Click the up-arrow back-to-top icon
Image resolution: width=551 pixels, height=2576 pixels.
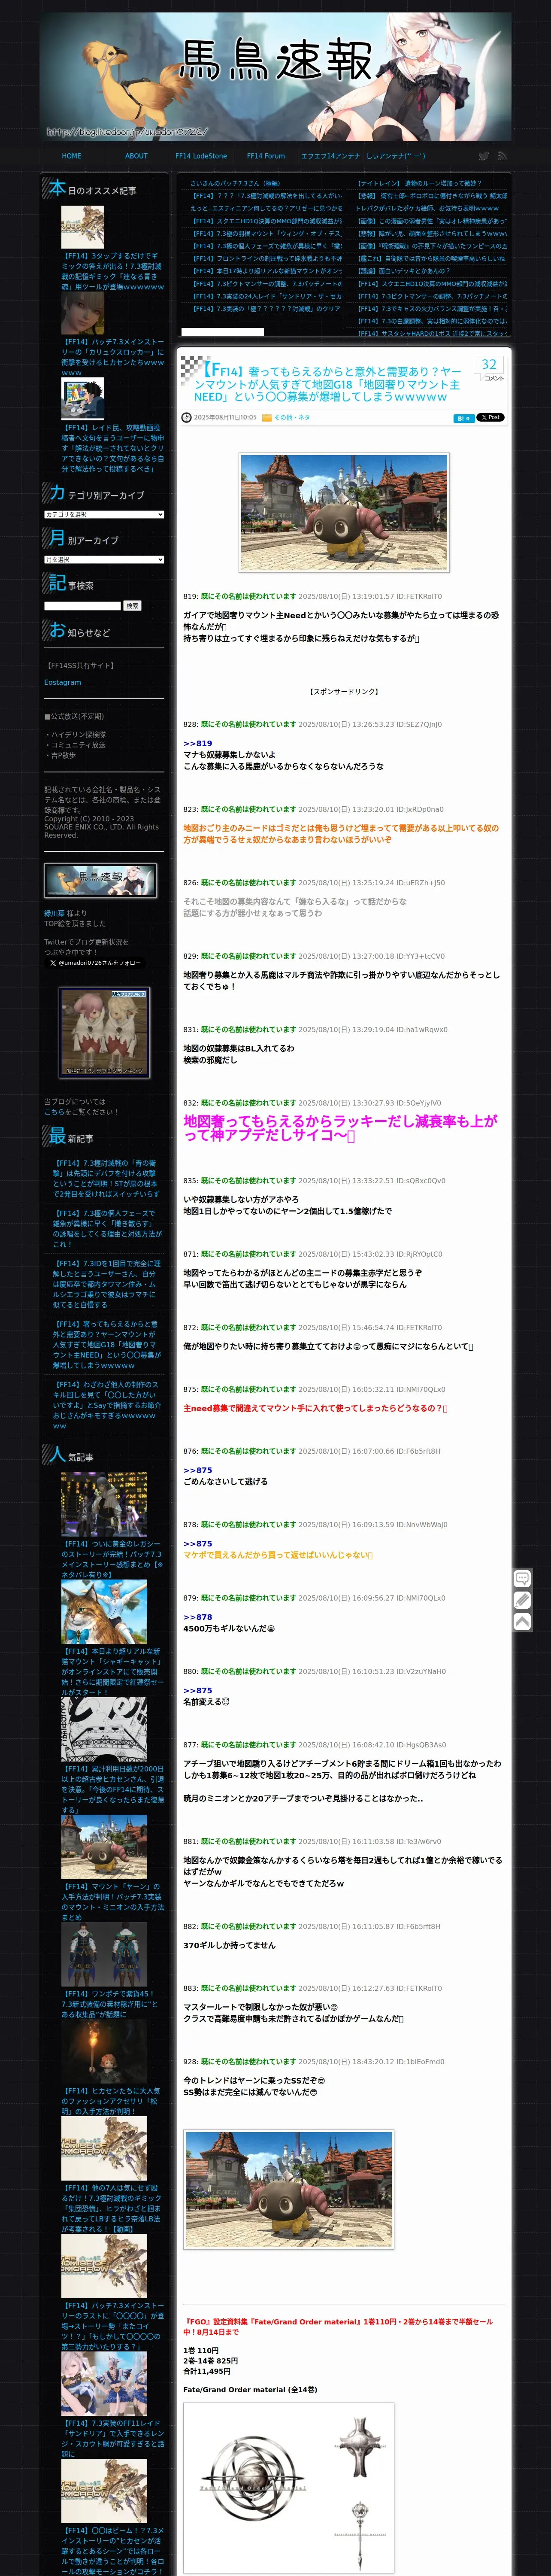522,1622
